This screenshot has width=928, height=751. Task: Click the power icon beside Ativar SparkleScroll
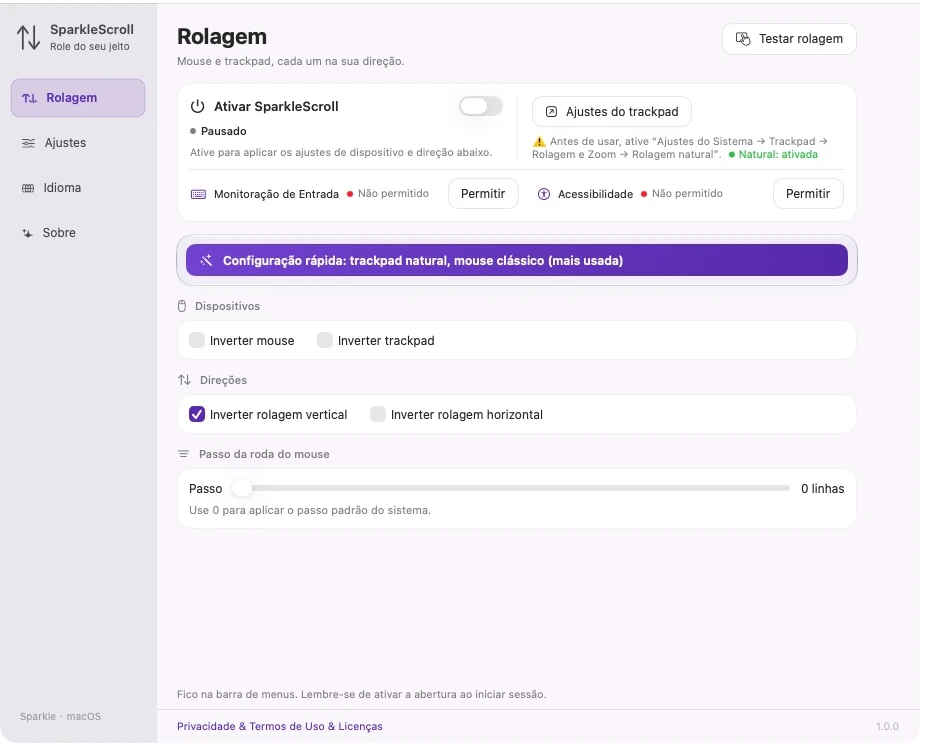coord(198,107)
